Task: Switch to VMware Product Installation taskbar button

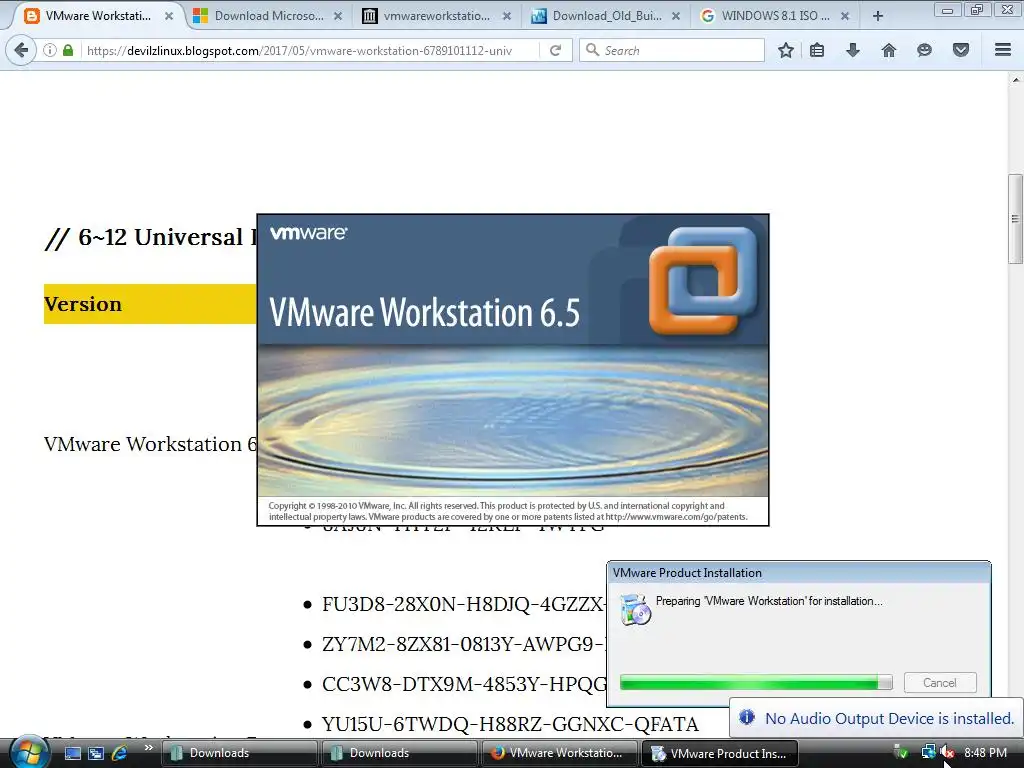Action: point(720,753)
